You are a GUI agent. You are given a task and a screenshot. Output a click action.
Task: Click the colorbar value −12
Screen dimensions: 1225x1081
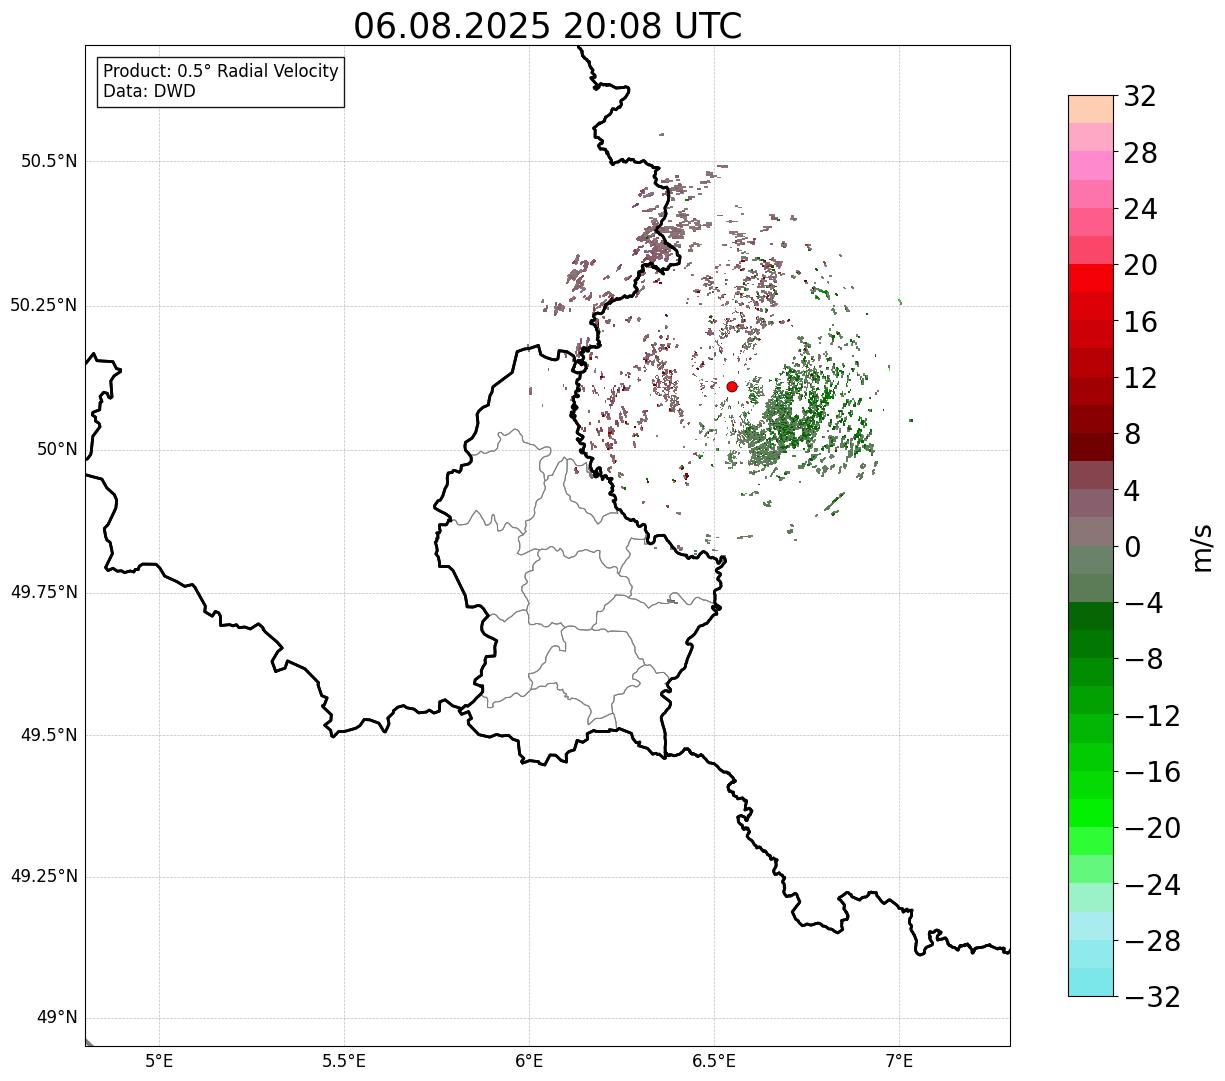1152,716
